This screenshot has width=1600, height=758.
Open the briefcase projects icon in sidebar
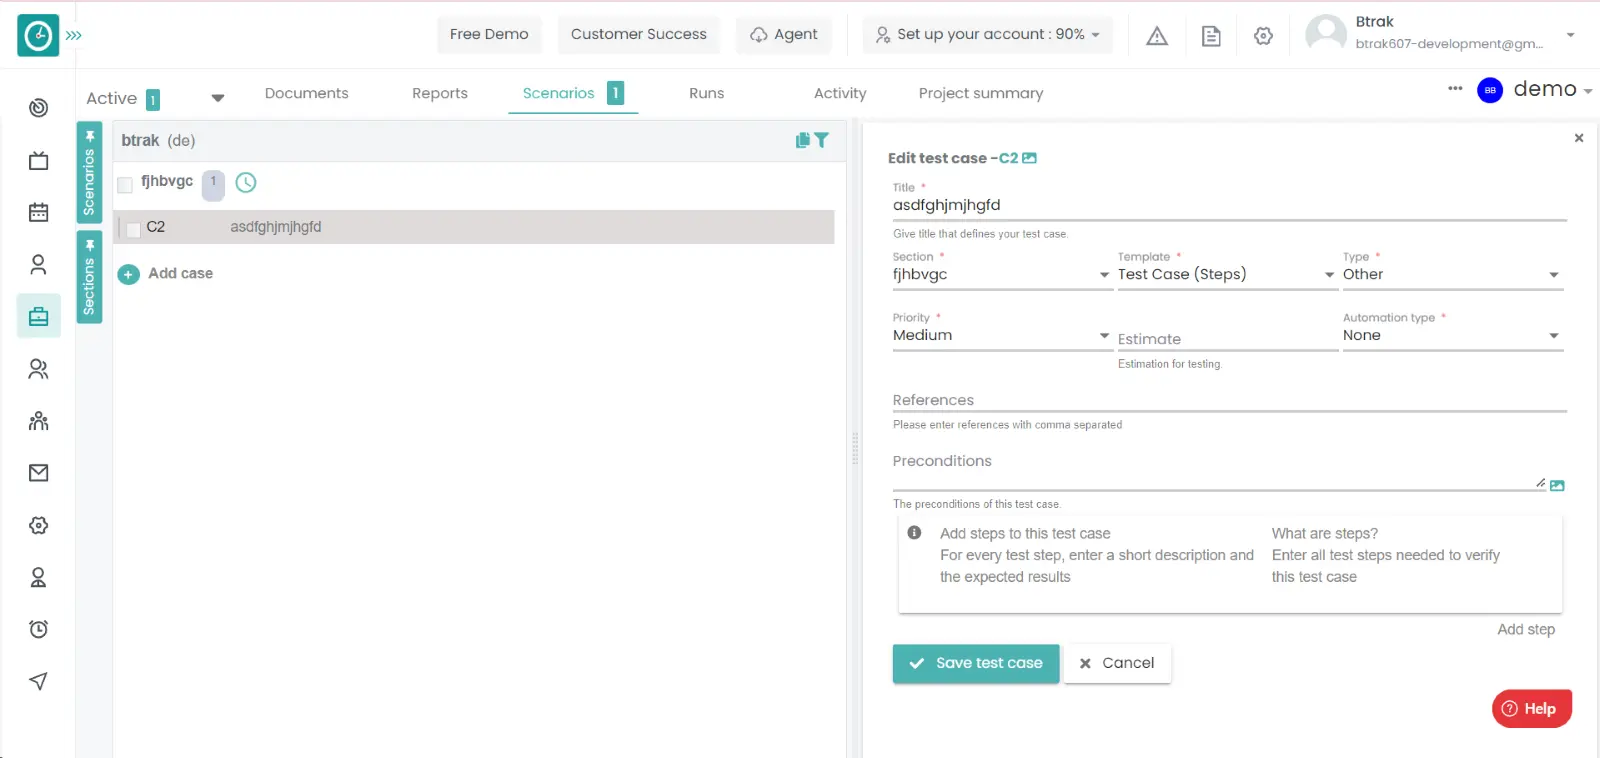coord(39,317)
